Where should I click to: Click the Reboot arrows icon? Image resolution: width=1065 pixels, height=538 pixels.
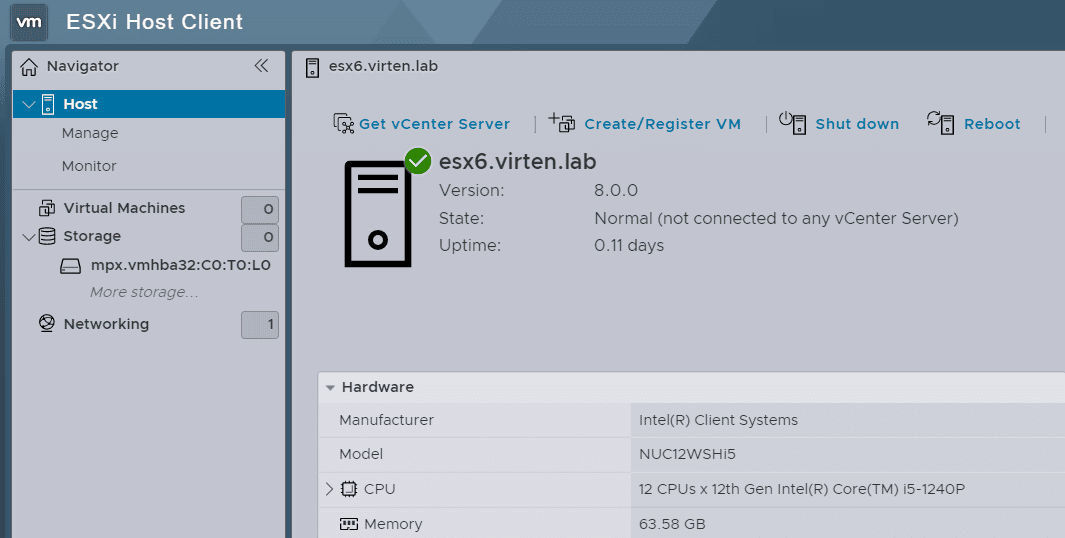coord(941,122)
